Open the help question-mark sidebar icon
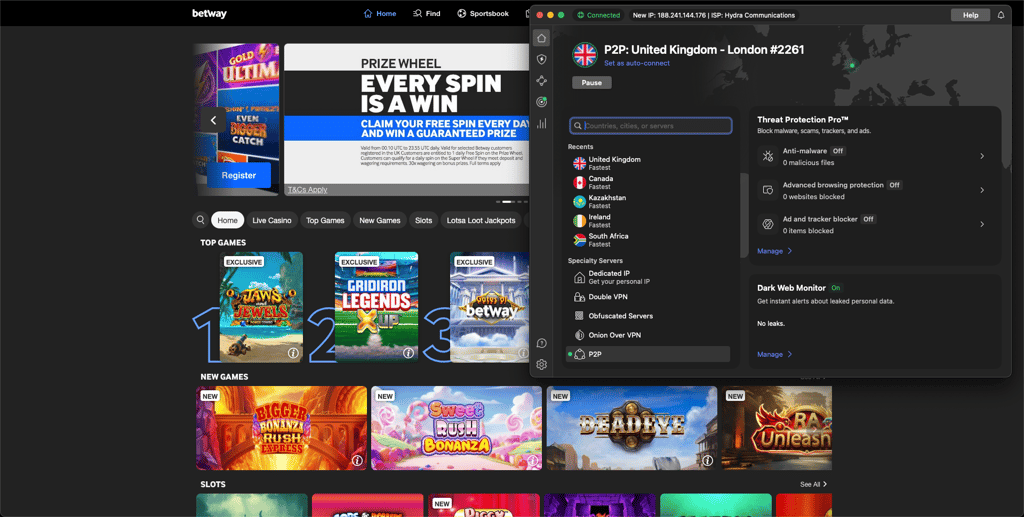Viewport: 1024px width, 517px height. coord(541,343)
